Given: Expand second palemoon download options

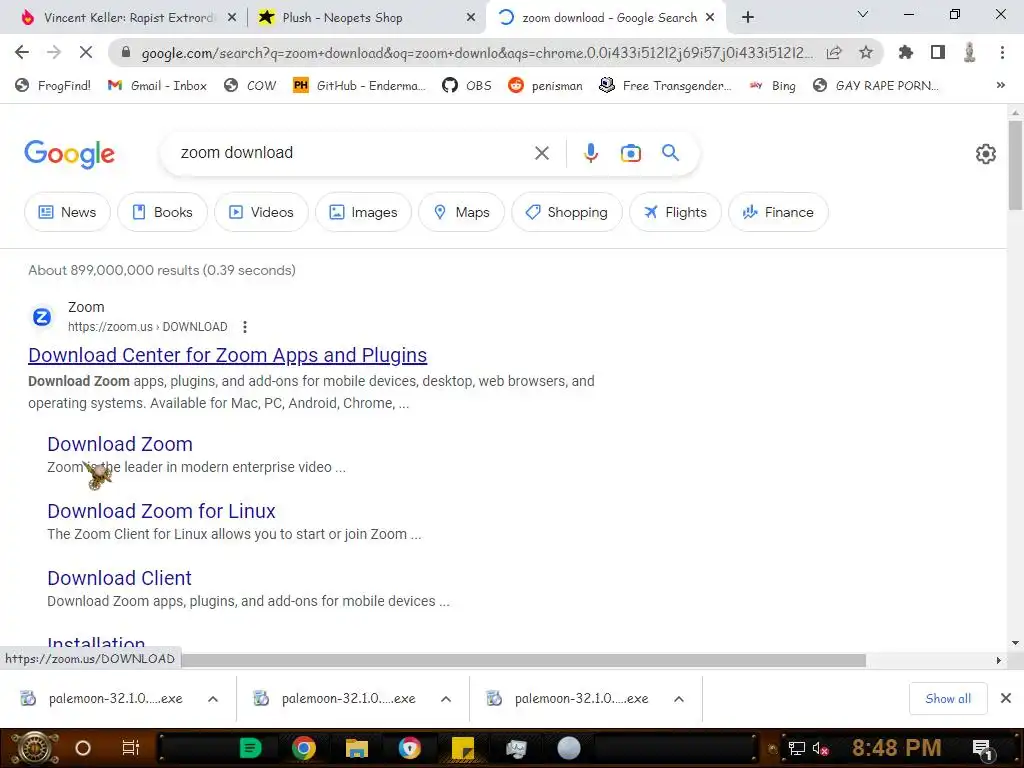Looking at the screenshot, I should point(446,699).
